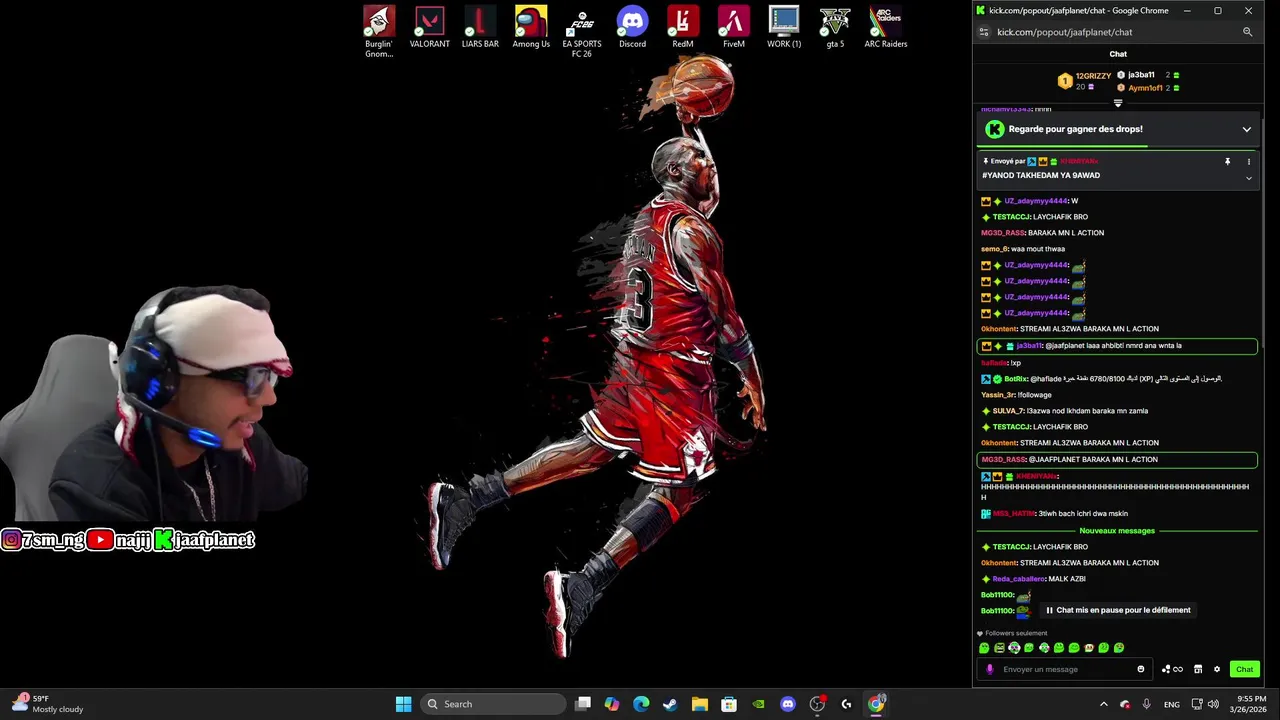Click the ja3ba11 highlighted chat message
Screen dimensions: 1280x720
coord(1117,346)
